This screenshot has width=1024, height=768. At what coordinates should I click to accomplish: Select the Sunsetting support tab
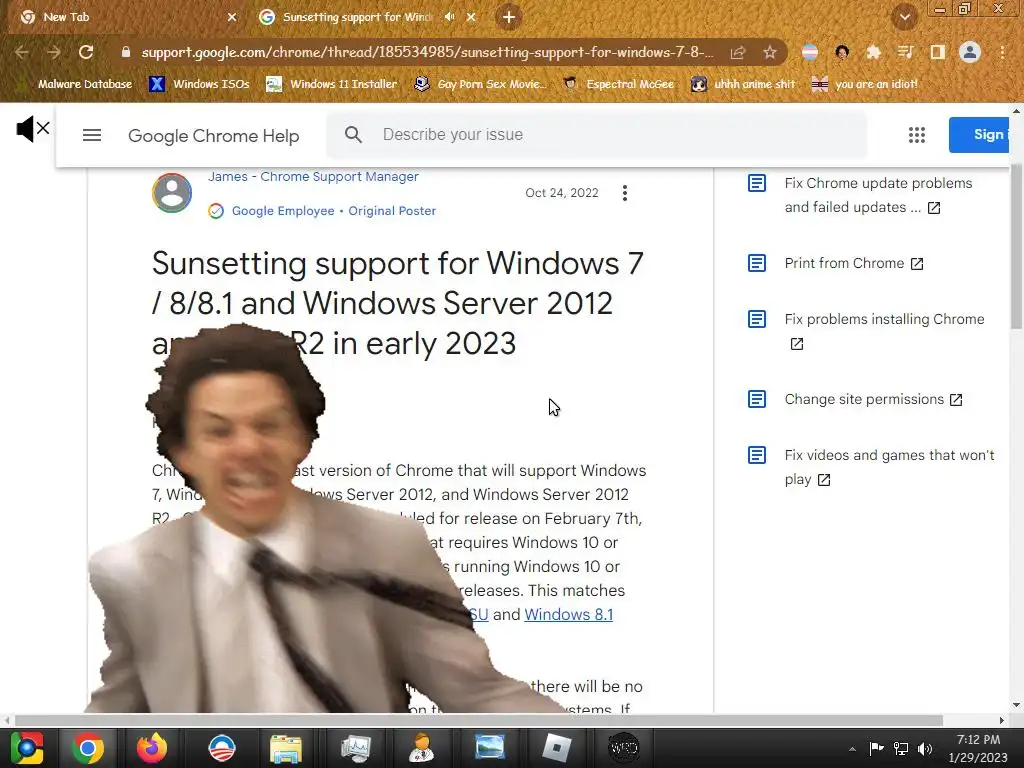tap(368, 17)
